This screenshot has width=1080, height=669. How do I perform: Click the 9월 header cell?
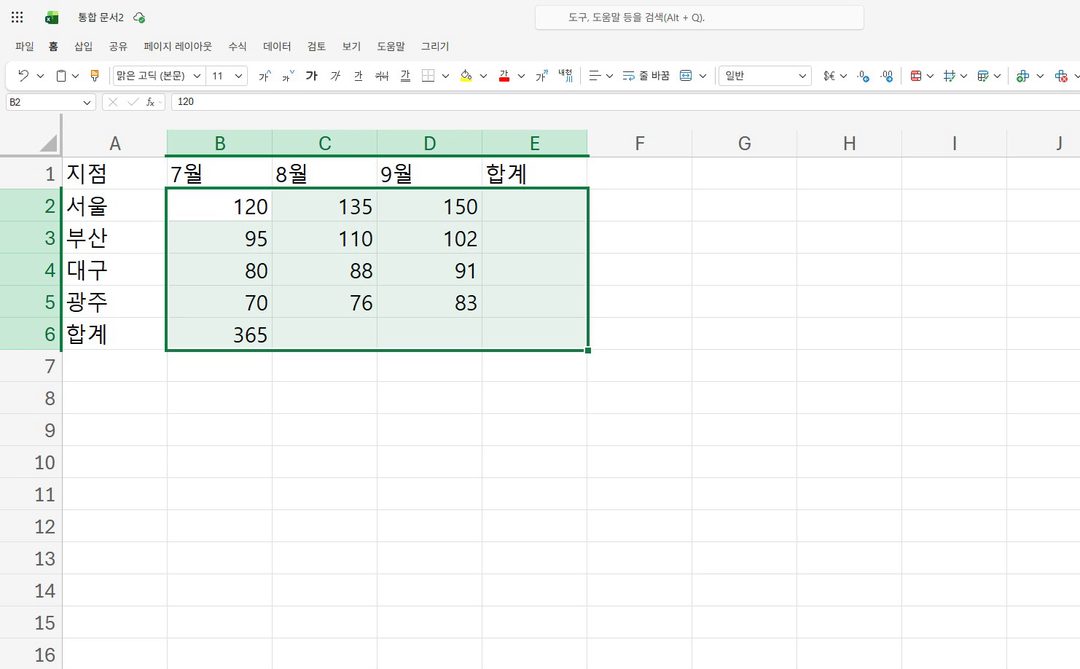point(429,173)
